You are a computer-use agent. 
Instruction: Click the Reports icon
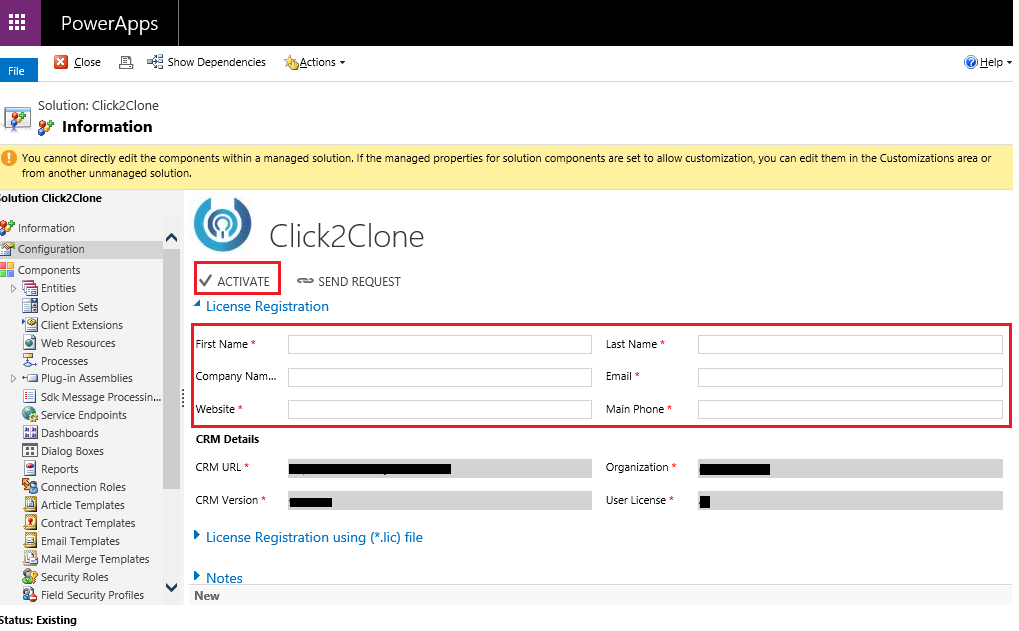tap(30, 469)
